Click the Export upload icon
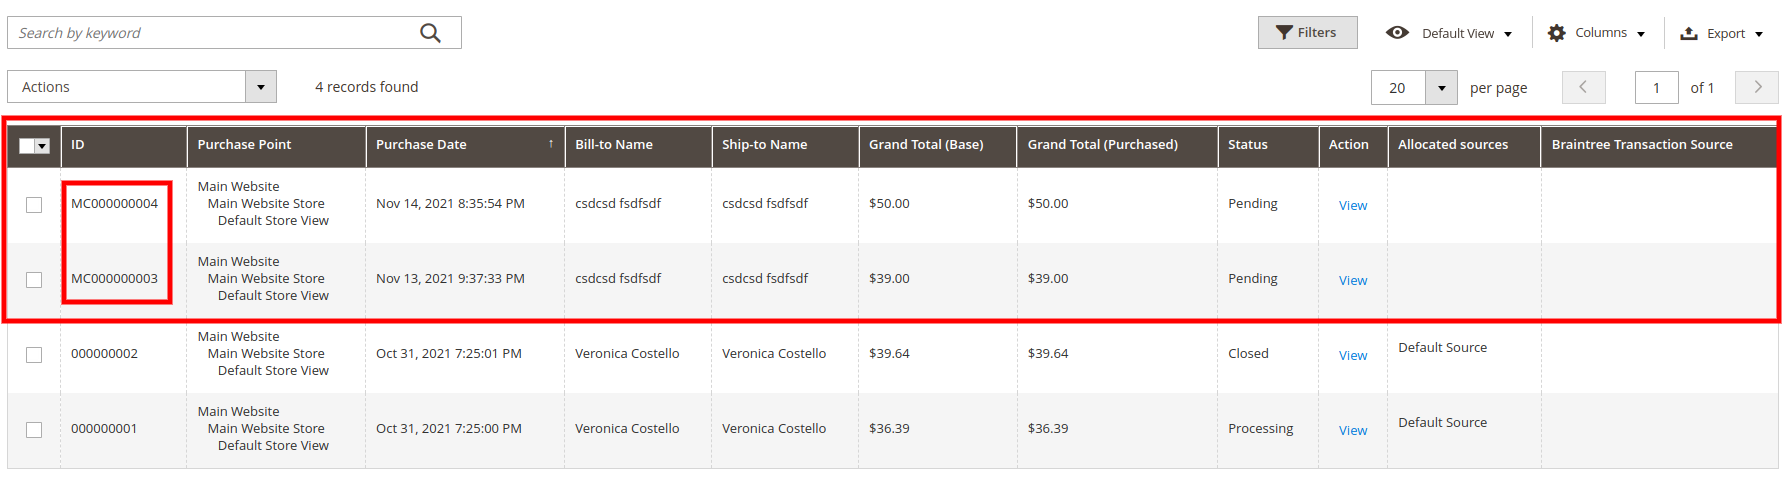The width and height of the screenshot is (1787, 499). [x=1689, y=33]
